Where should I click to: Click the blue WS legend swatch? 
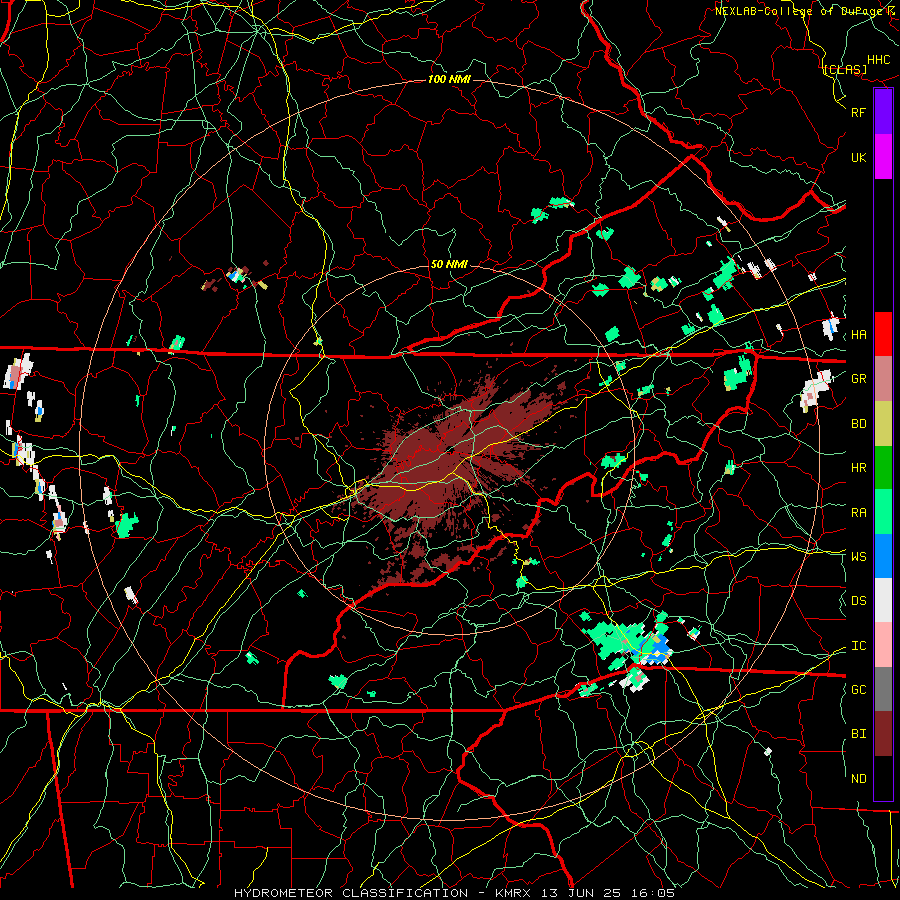point(883,556)
